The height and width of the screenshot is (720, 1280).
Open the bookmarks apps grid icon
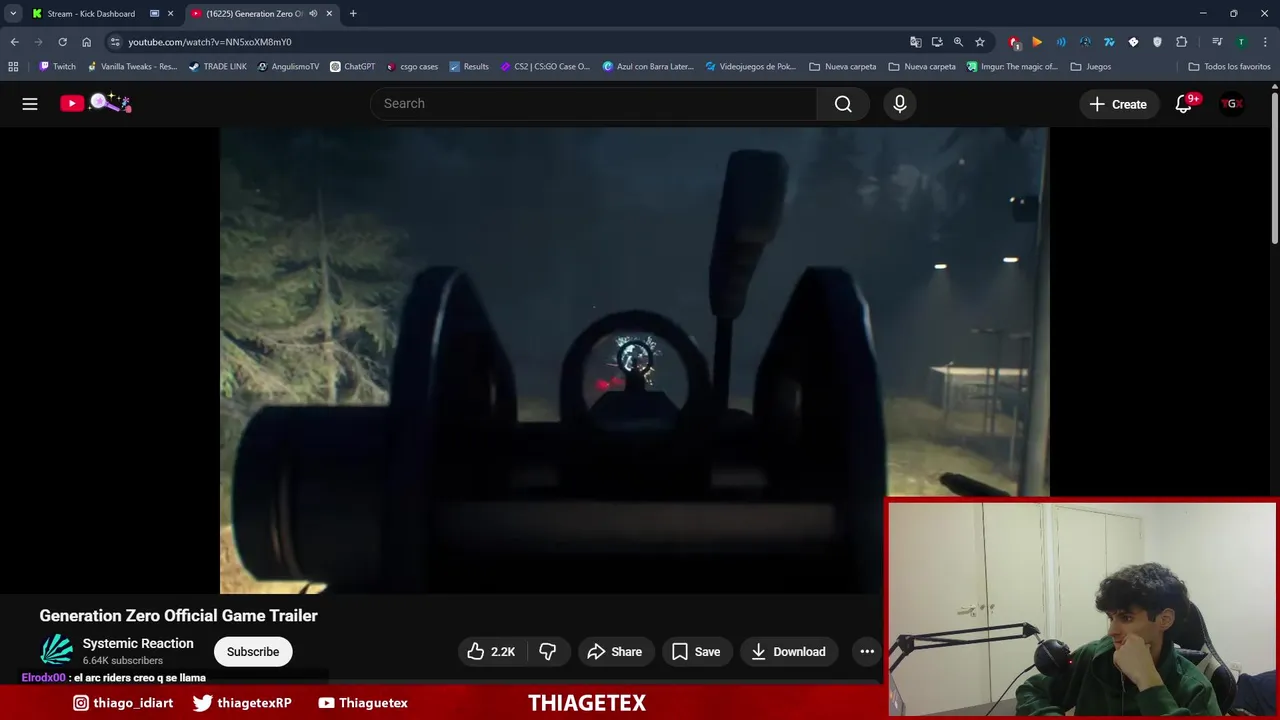coord(13,67)
